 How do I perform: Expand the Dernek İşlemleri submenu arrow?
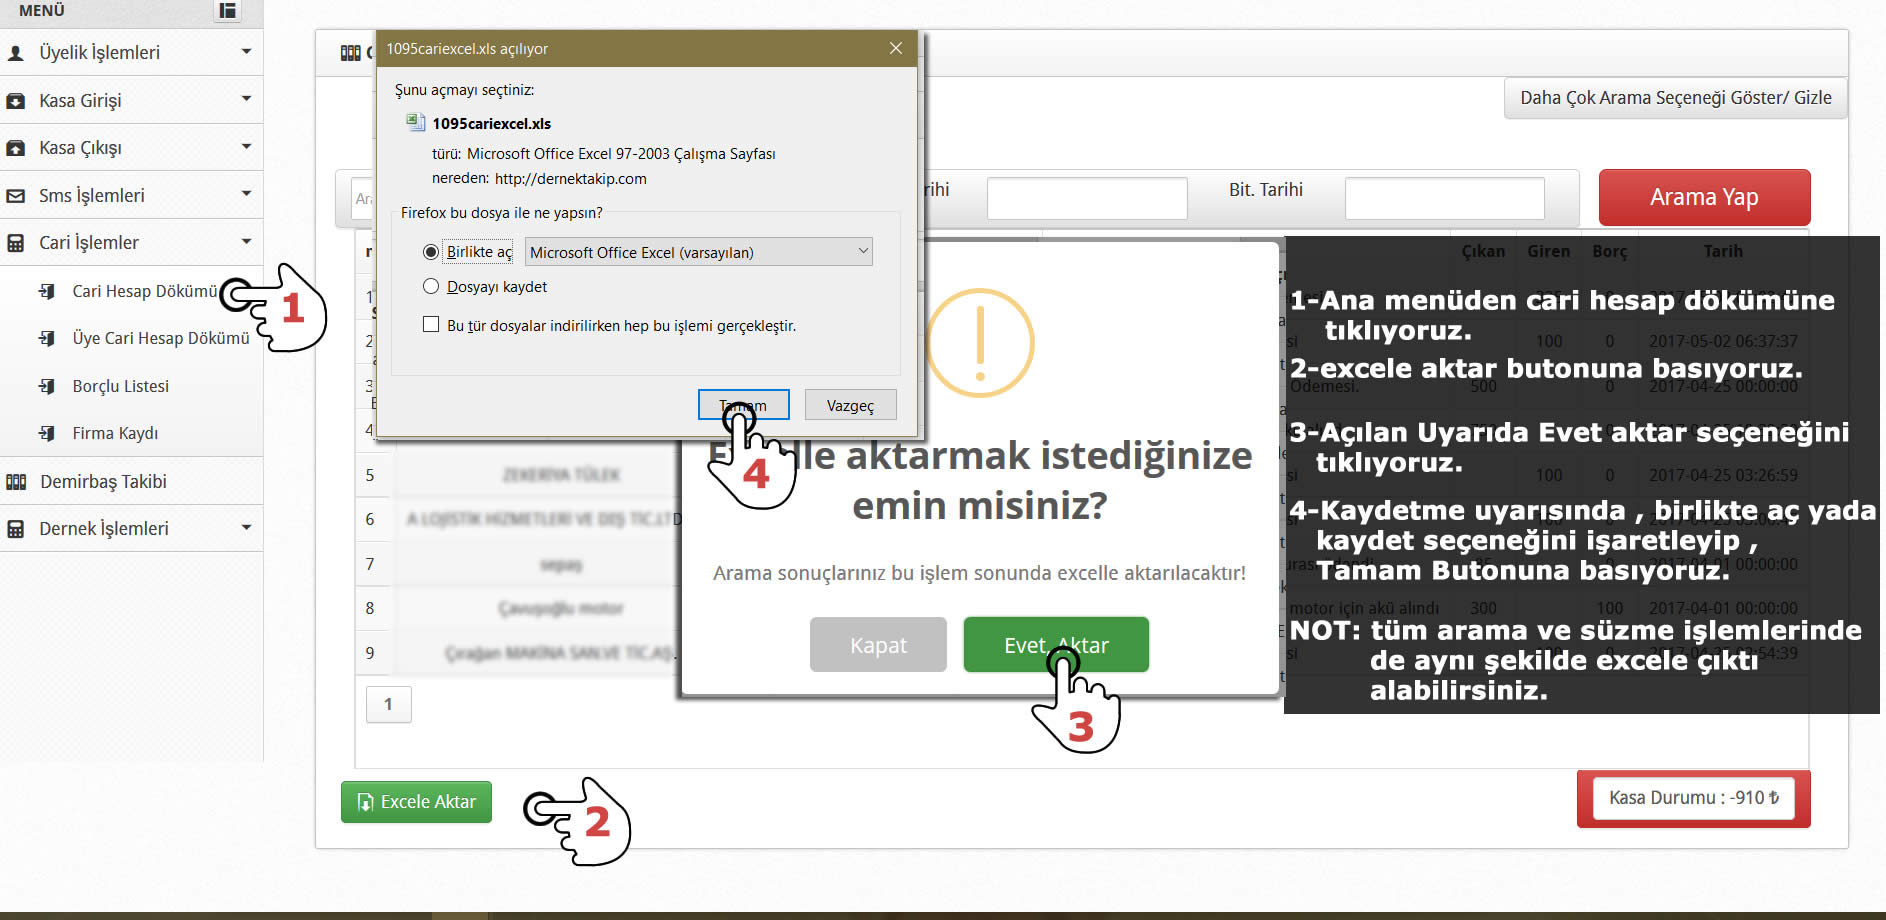246,528
